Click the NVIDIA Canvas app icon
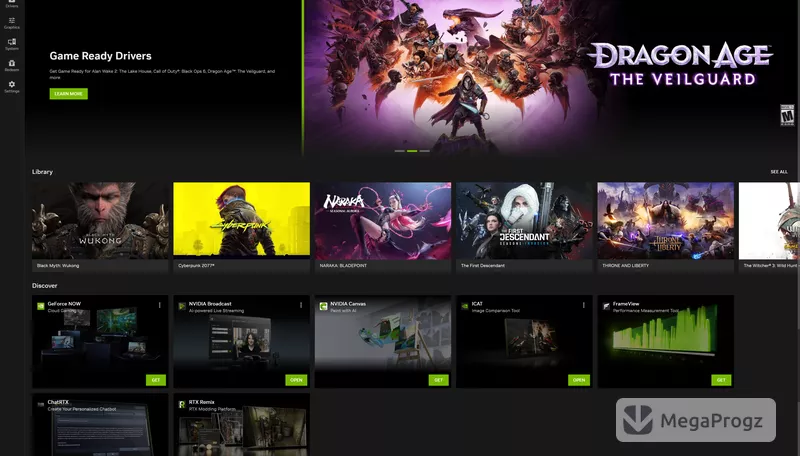 point(323,306)
